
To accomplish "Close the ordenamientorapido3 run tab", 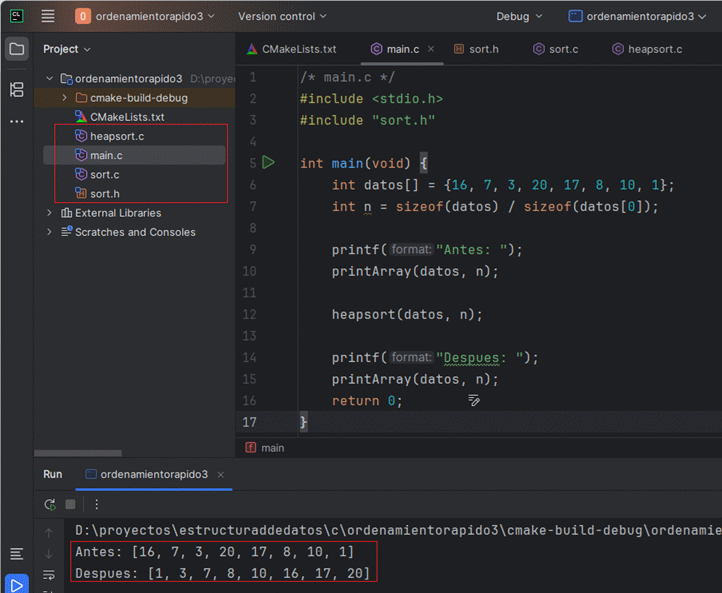I will coord(221,475).
